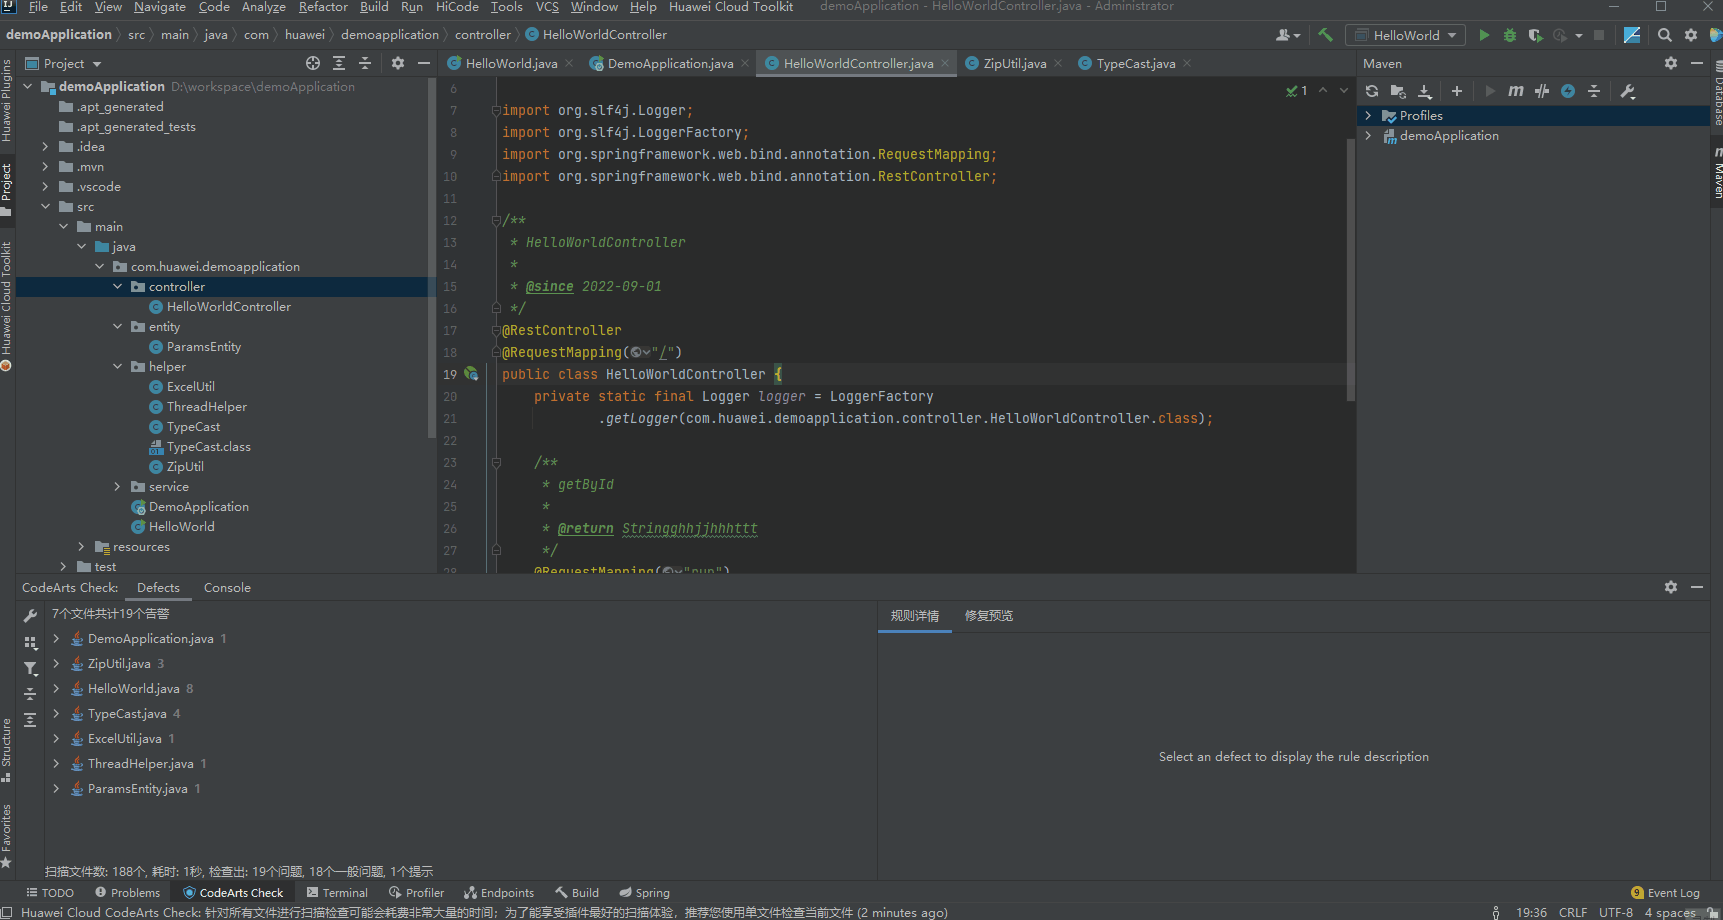The width and height of the screenshot is (1723, 920).
Task: Download Maven sources and documentation
Action: [x=1425, y=91]
